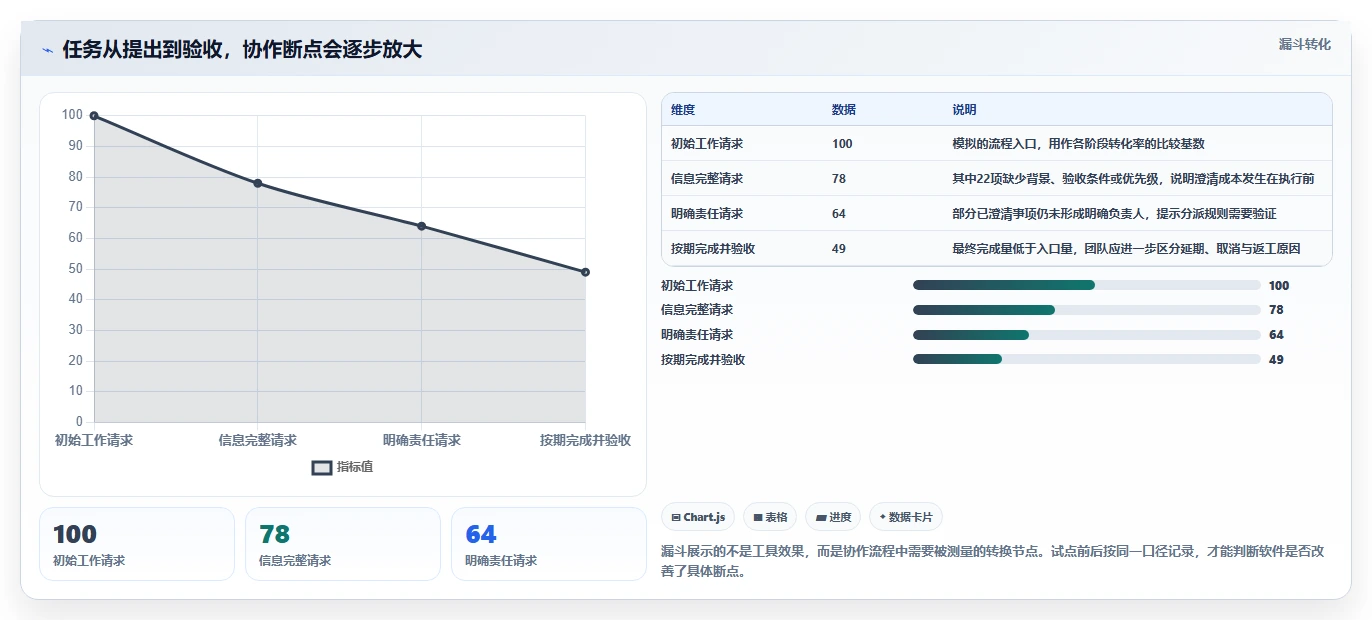Click the 指标值 legend label

tap(355, 467)
